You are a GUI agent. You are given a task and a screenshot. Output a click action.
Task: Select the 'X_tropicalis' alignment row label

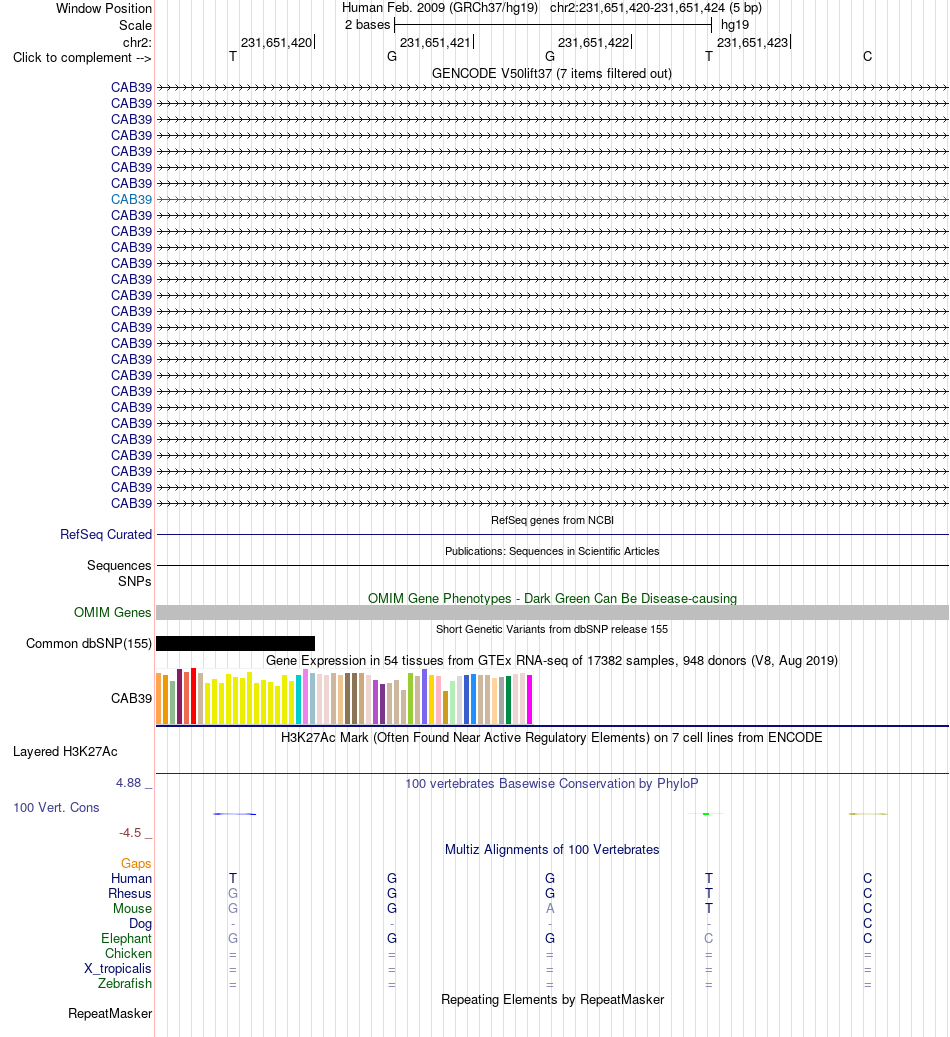[x=118, y=969]
